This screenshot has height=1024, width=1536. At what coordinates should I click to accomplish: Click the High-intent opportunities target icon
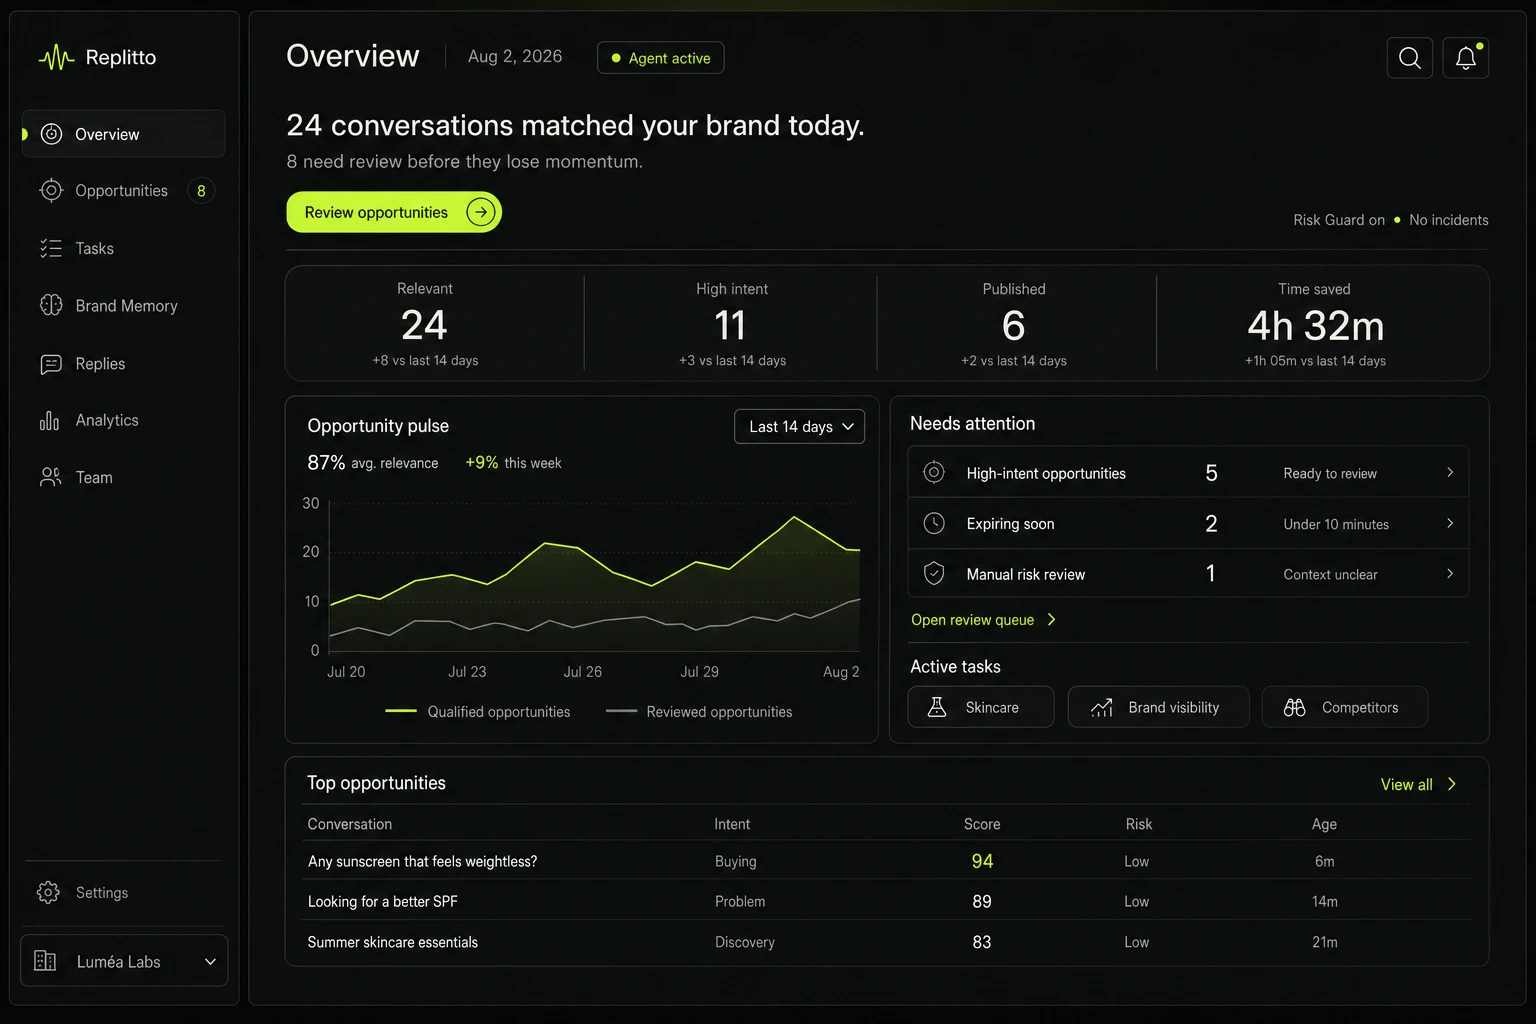(x=934, y=472)
